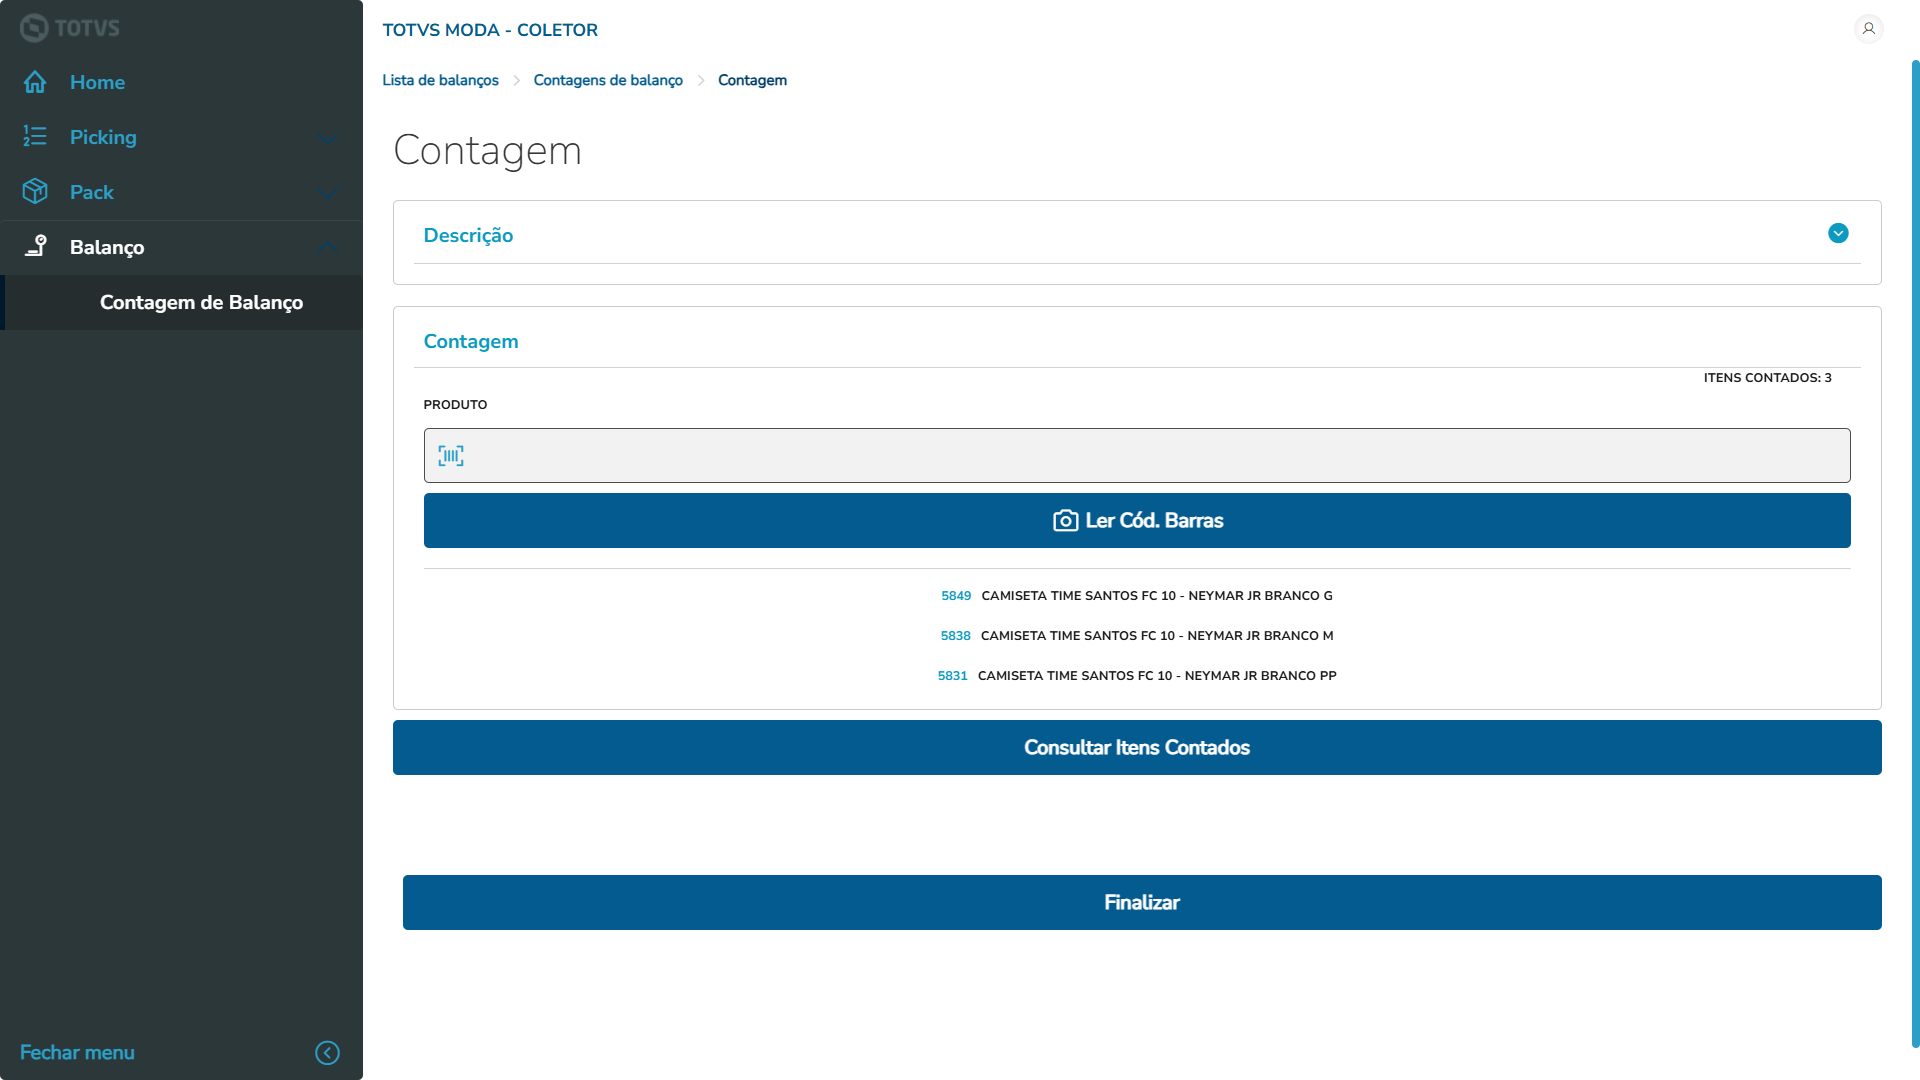Collapse the Balanço submenu chevron

coord(328,247)
